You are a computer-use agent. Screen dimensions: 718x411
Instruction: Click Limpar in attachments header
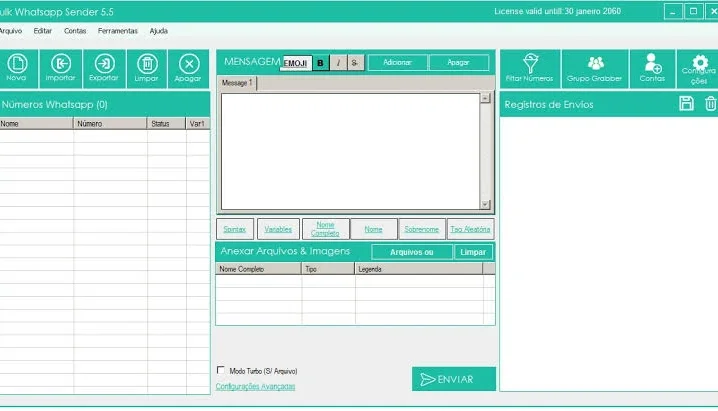[x=473, y=252]
